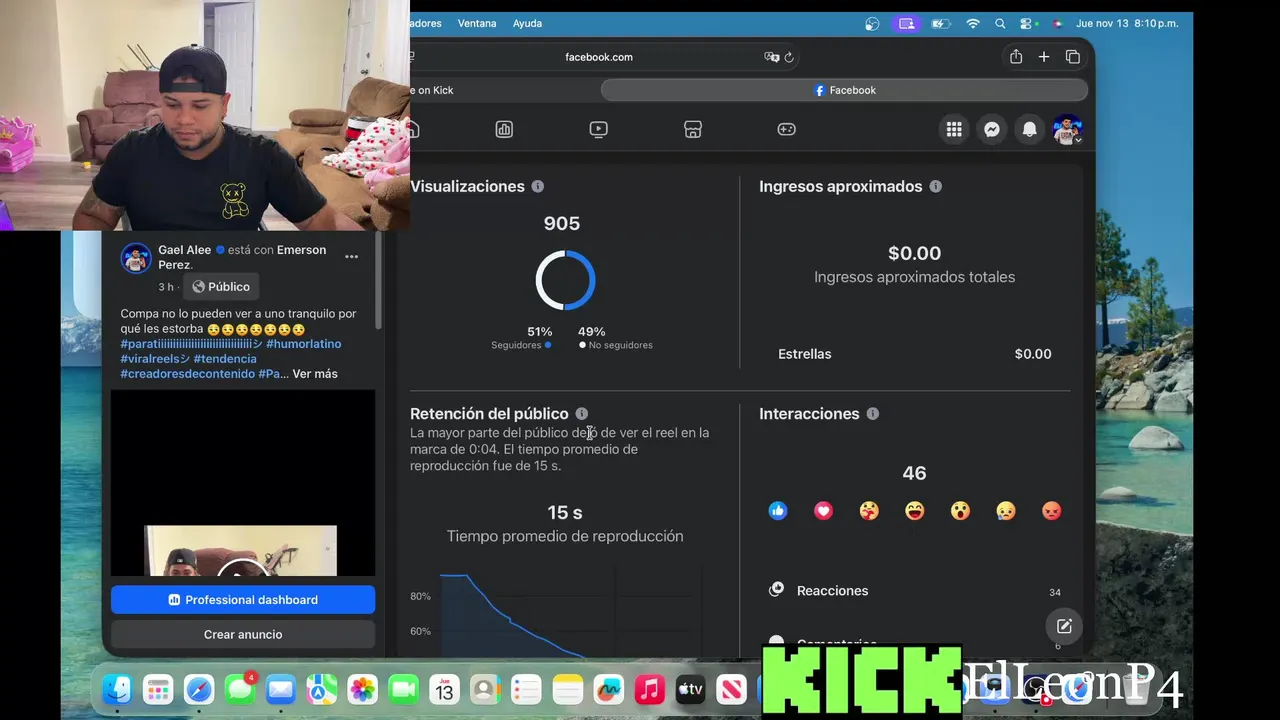The width and height of the screenshot is (1280, 720).
Task: Click the info icon beside Interacciones
Action: pos(873,413)
